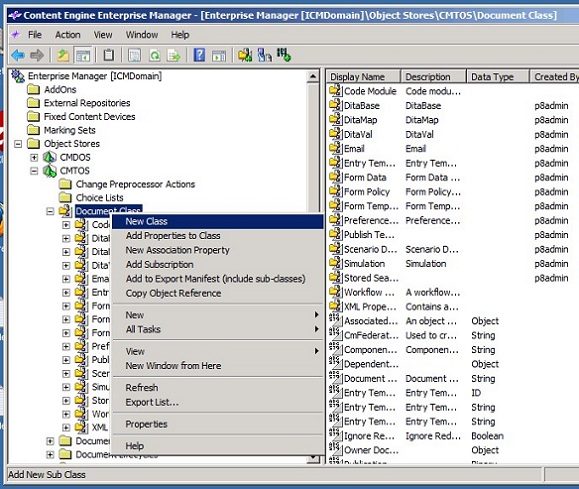
Task: Sort by Description column header
Action: (x=434, y=77)
